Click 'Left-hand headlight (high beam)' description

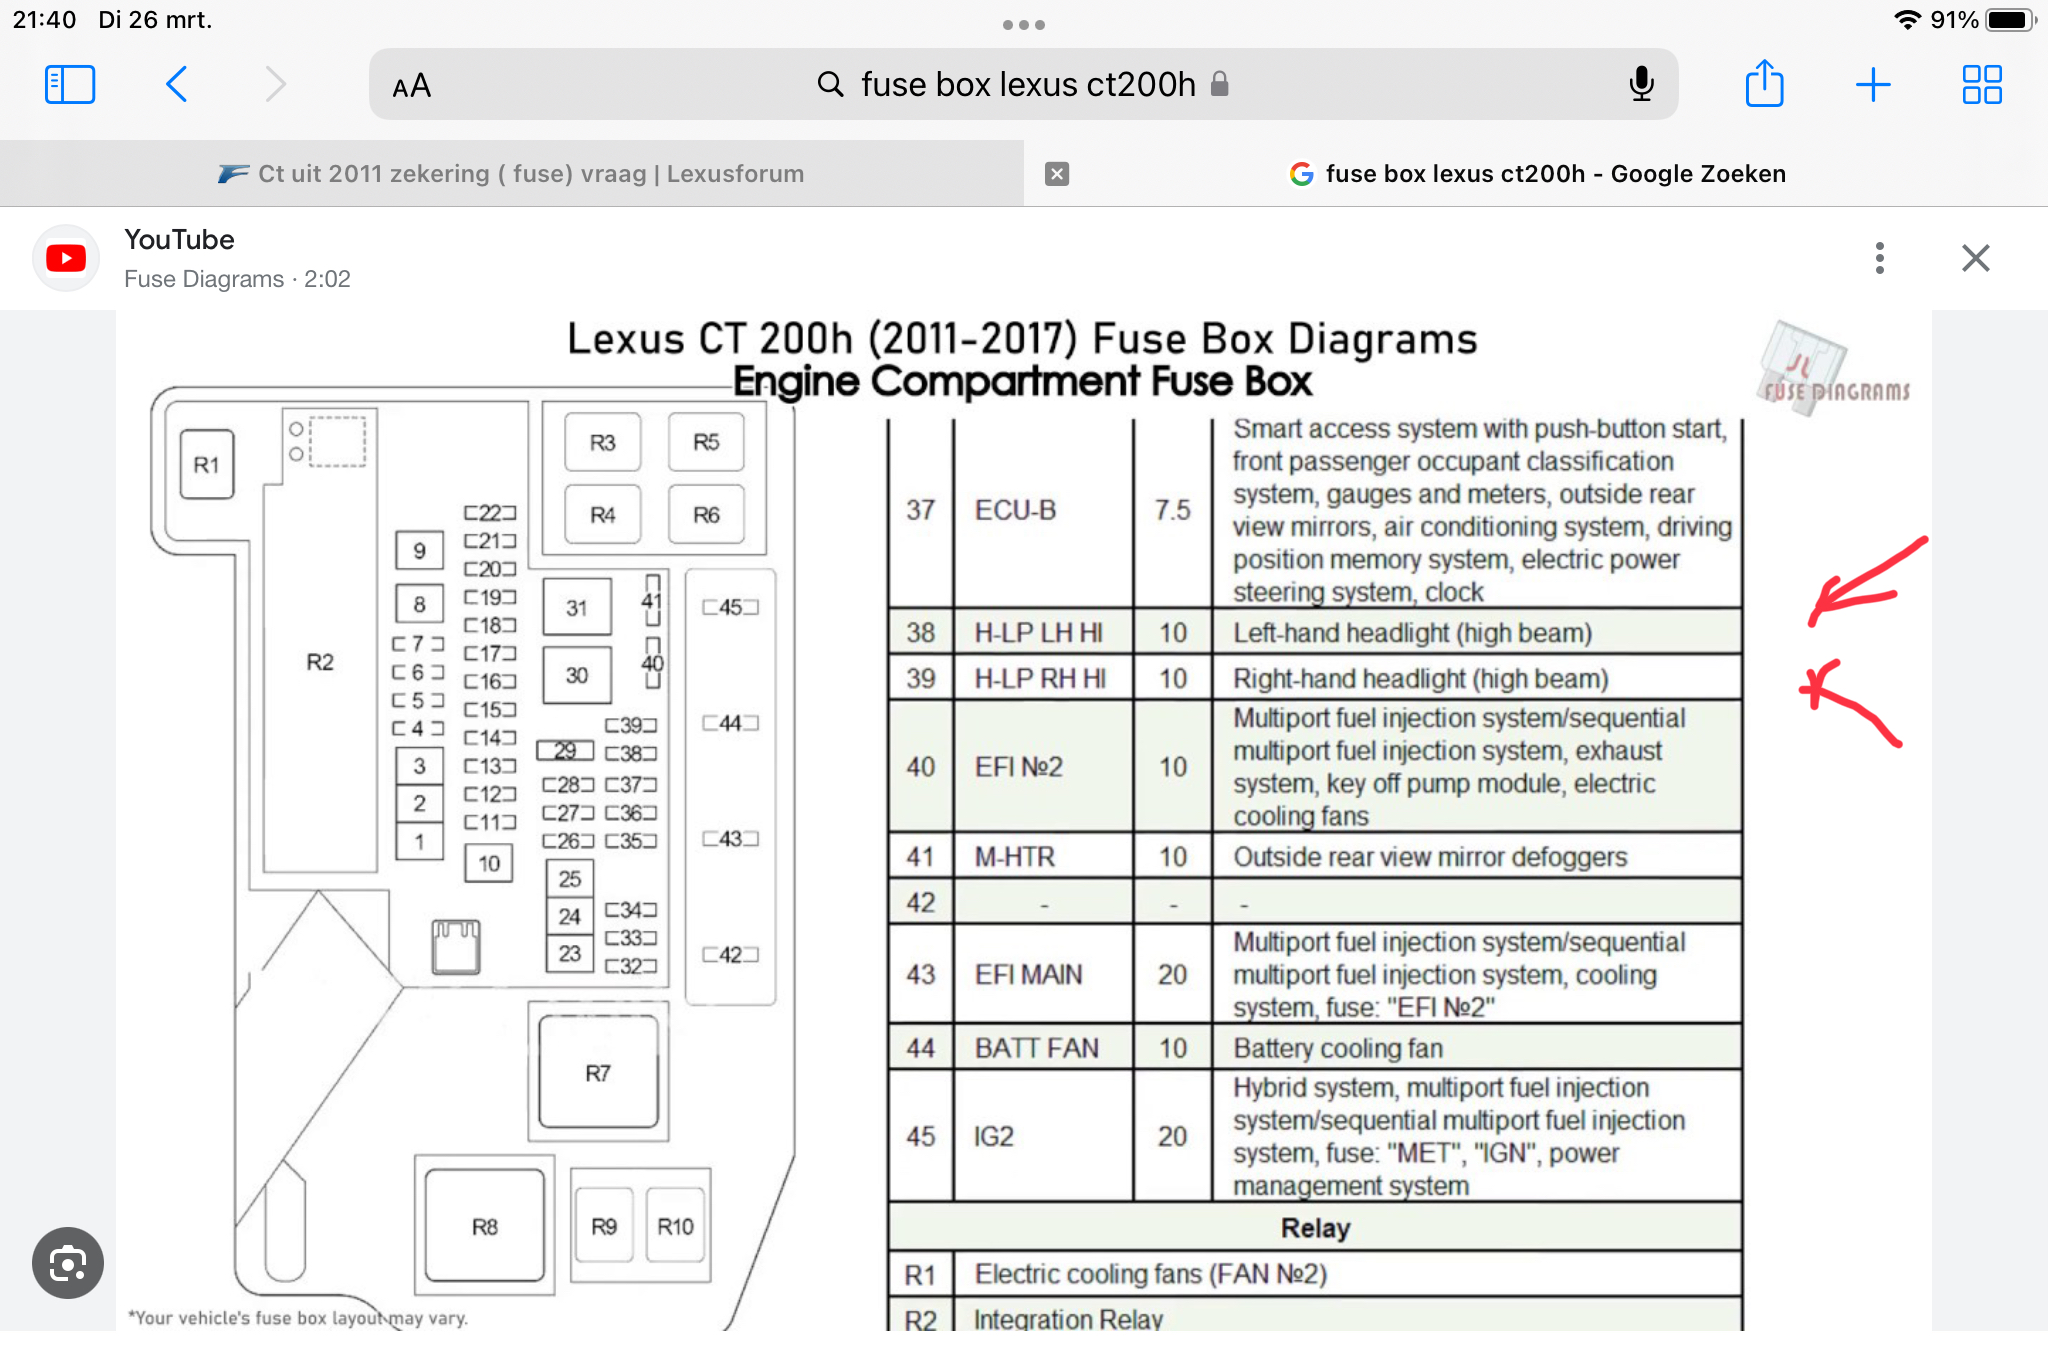(x=1412, y=633)
